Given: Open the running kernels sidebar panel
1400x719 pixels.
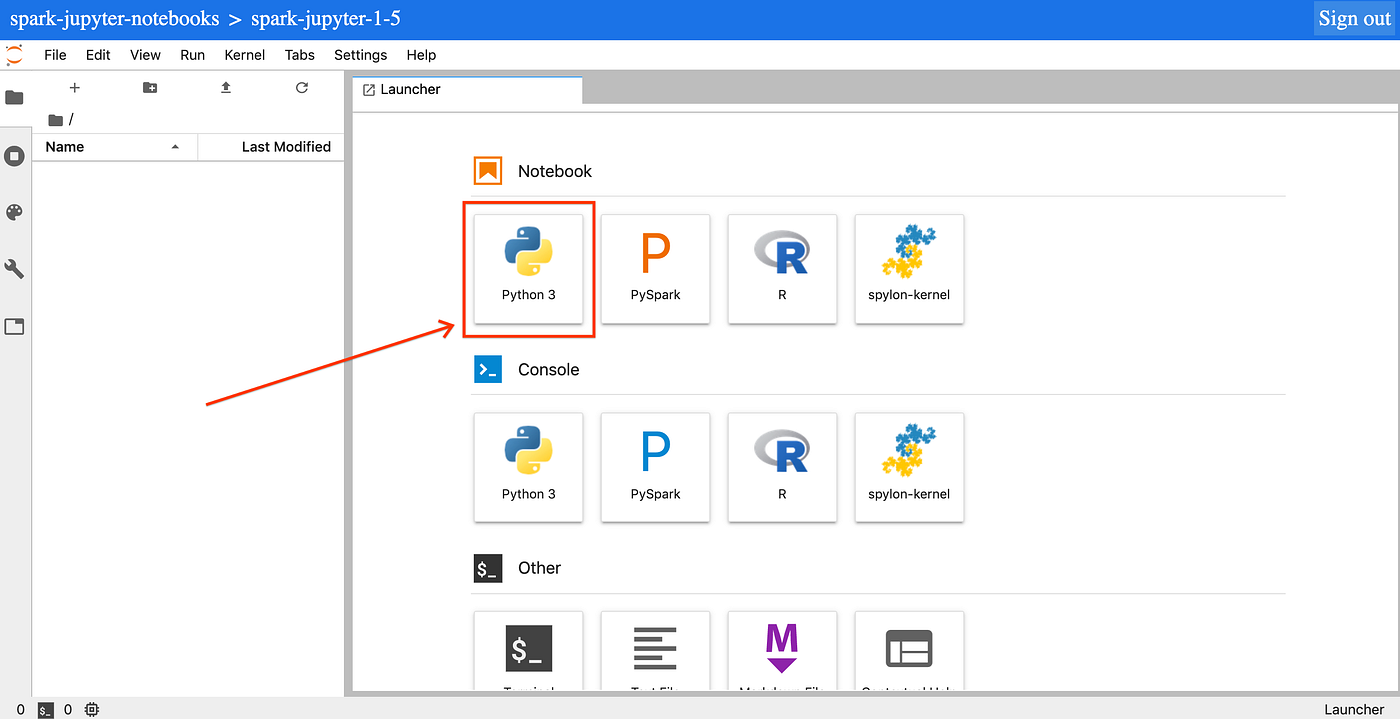Looking at the screenshot, I should click(x=15, y=155).
